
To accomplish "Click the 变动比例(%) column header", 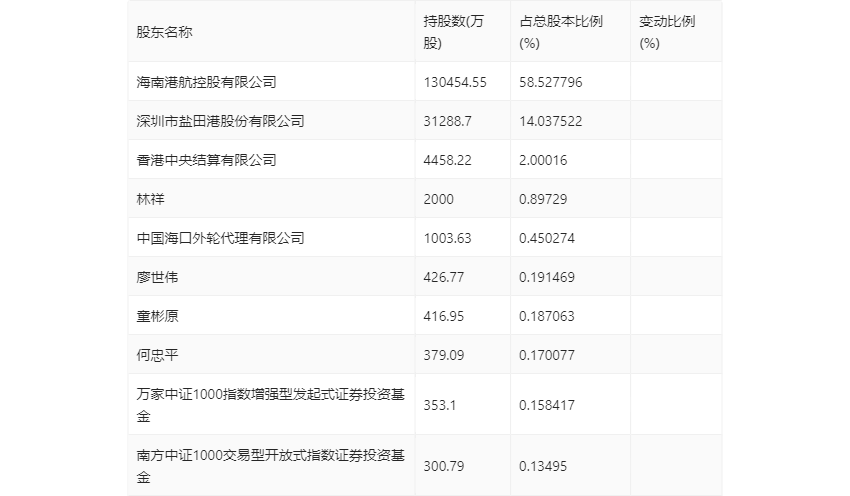I will 667,33.
